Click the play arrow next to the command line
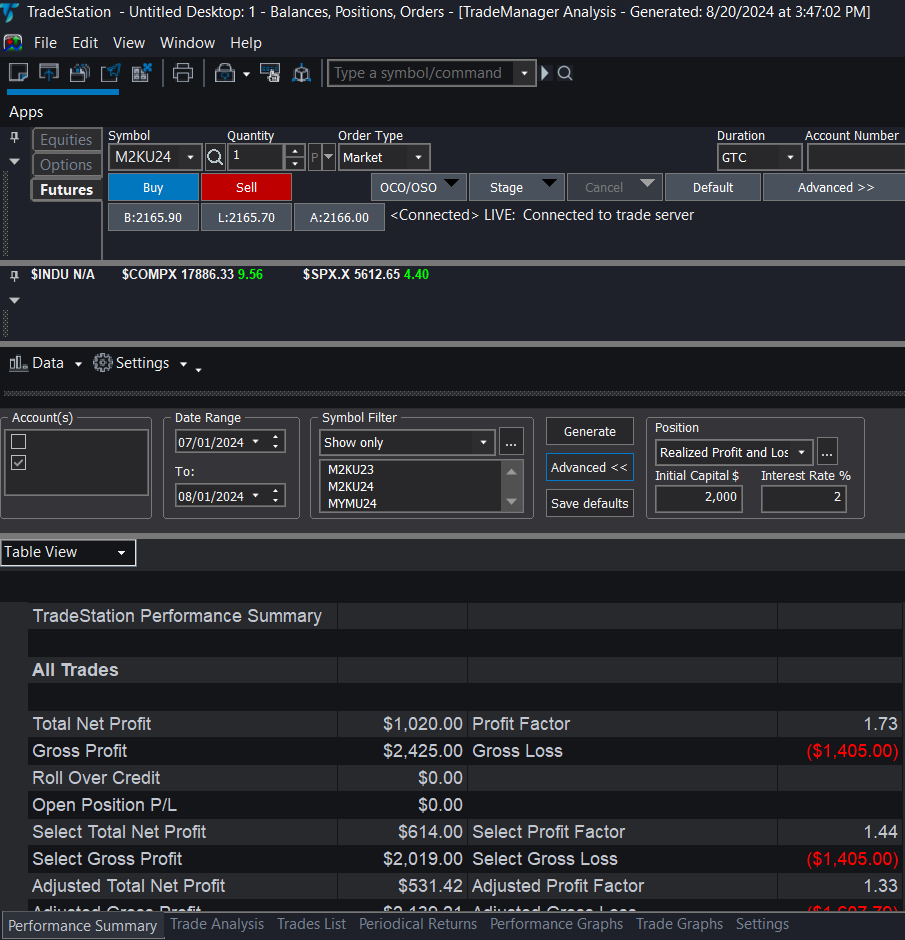 (x=545, y=73)
